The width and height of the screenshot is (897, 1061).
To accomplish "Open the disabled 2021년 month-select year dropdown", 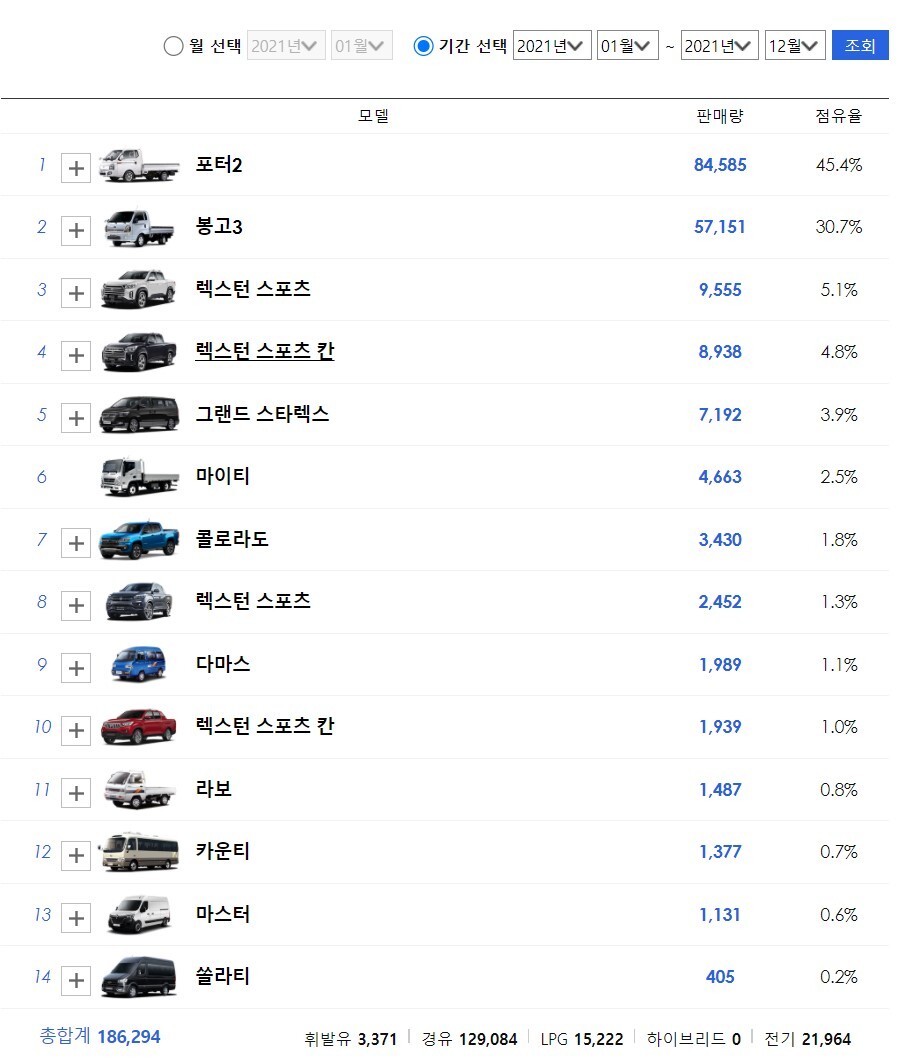I will pyautogui.click(x=286, y=45).
